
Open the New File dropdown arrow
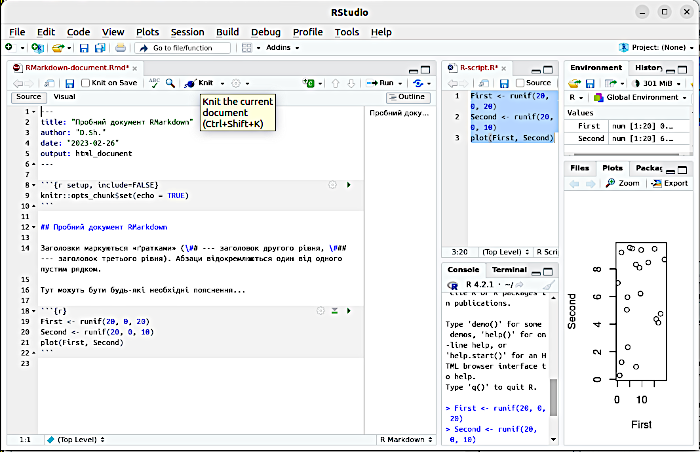click(22, 47)
